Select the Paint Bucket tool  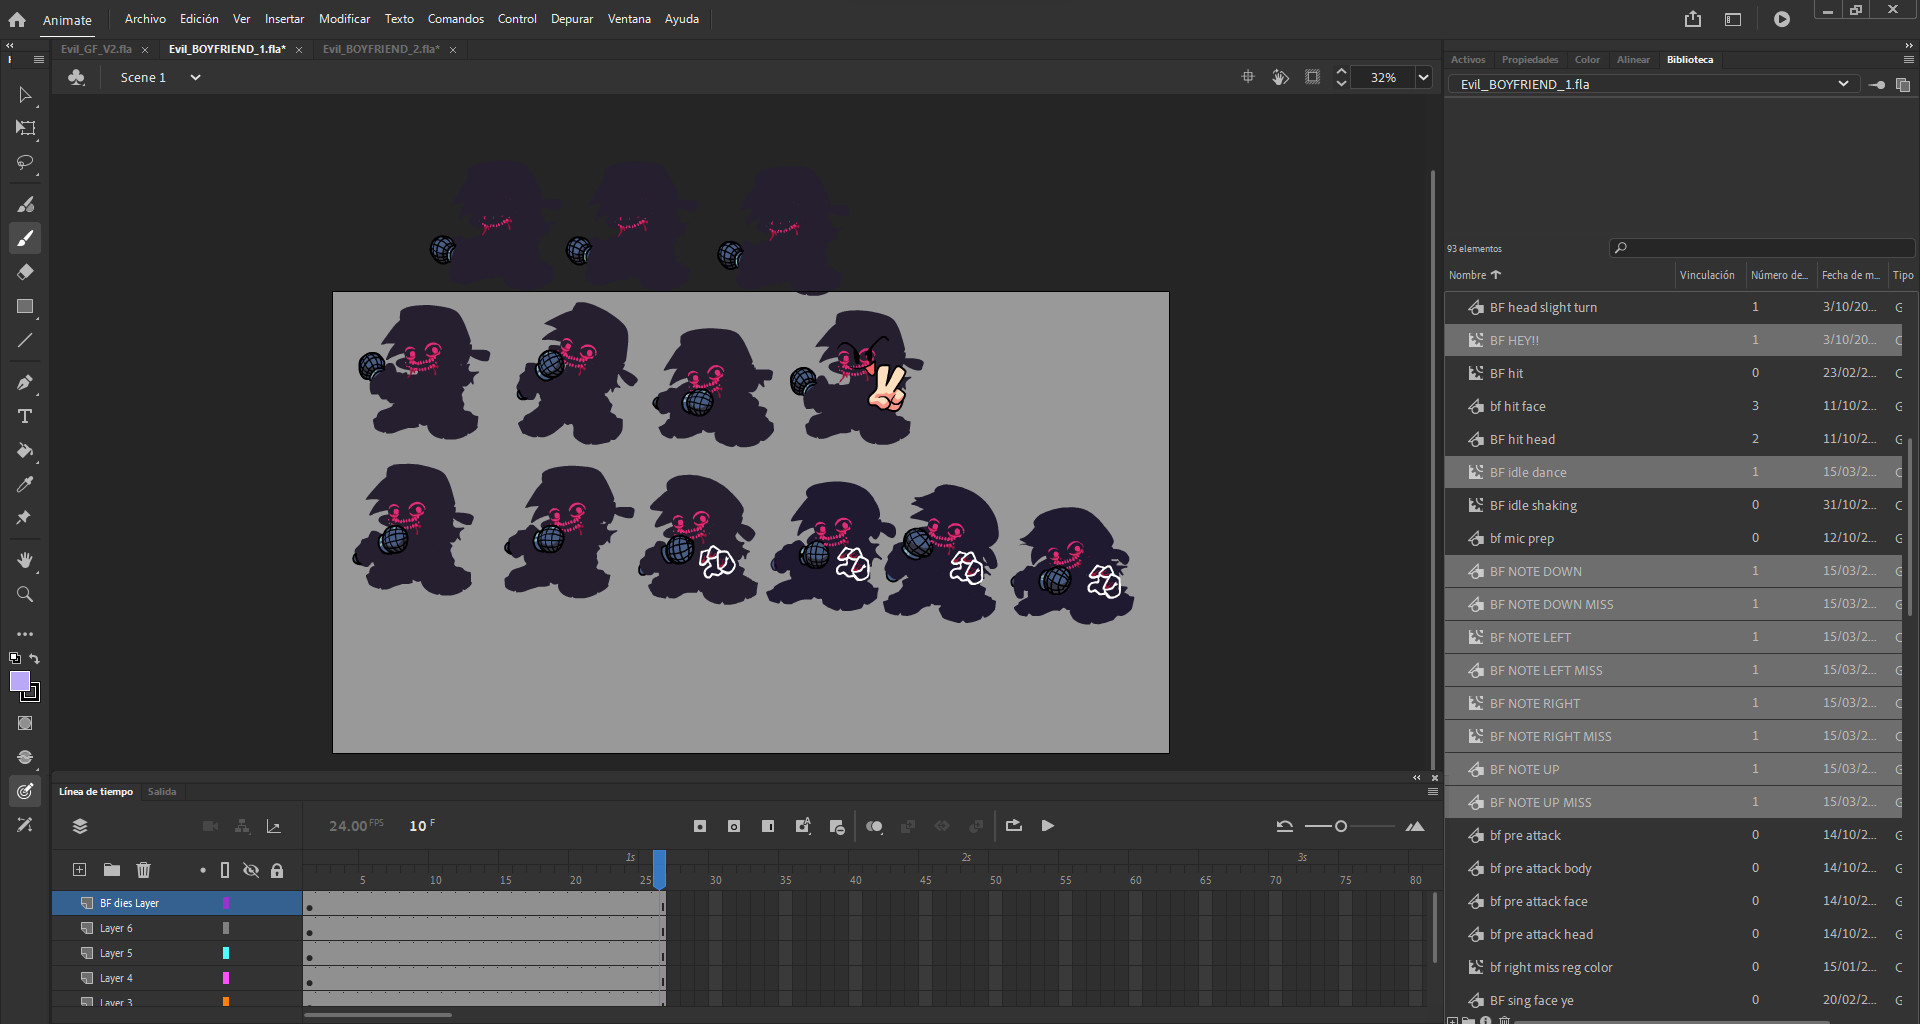[x=25, y=452]
